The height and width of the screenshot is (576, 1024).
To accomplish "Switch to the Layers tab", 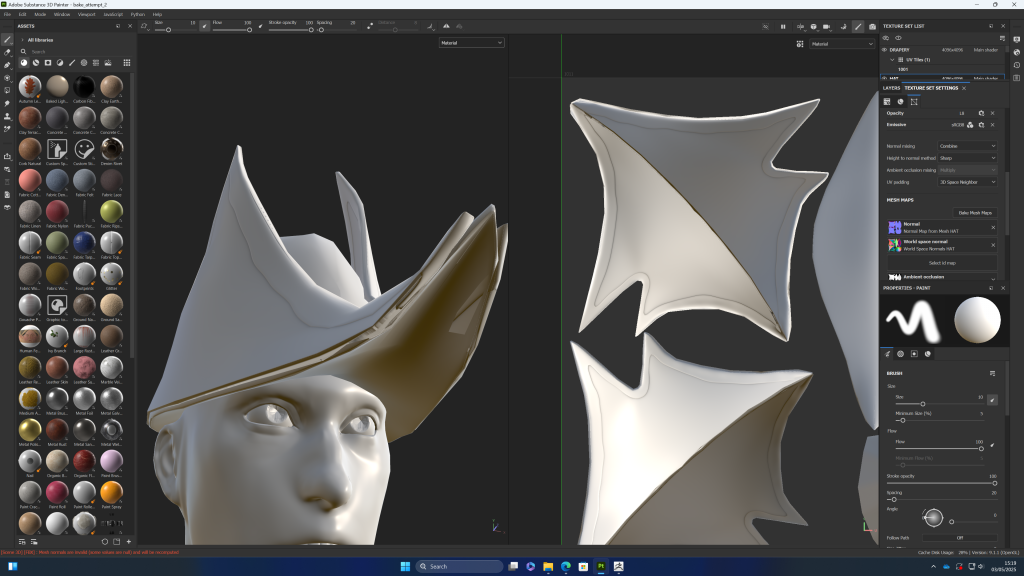I will [891, 88].
